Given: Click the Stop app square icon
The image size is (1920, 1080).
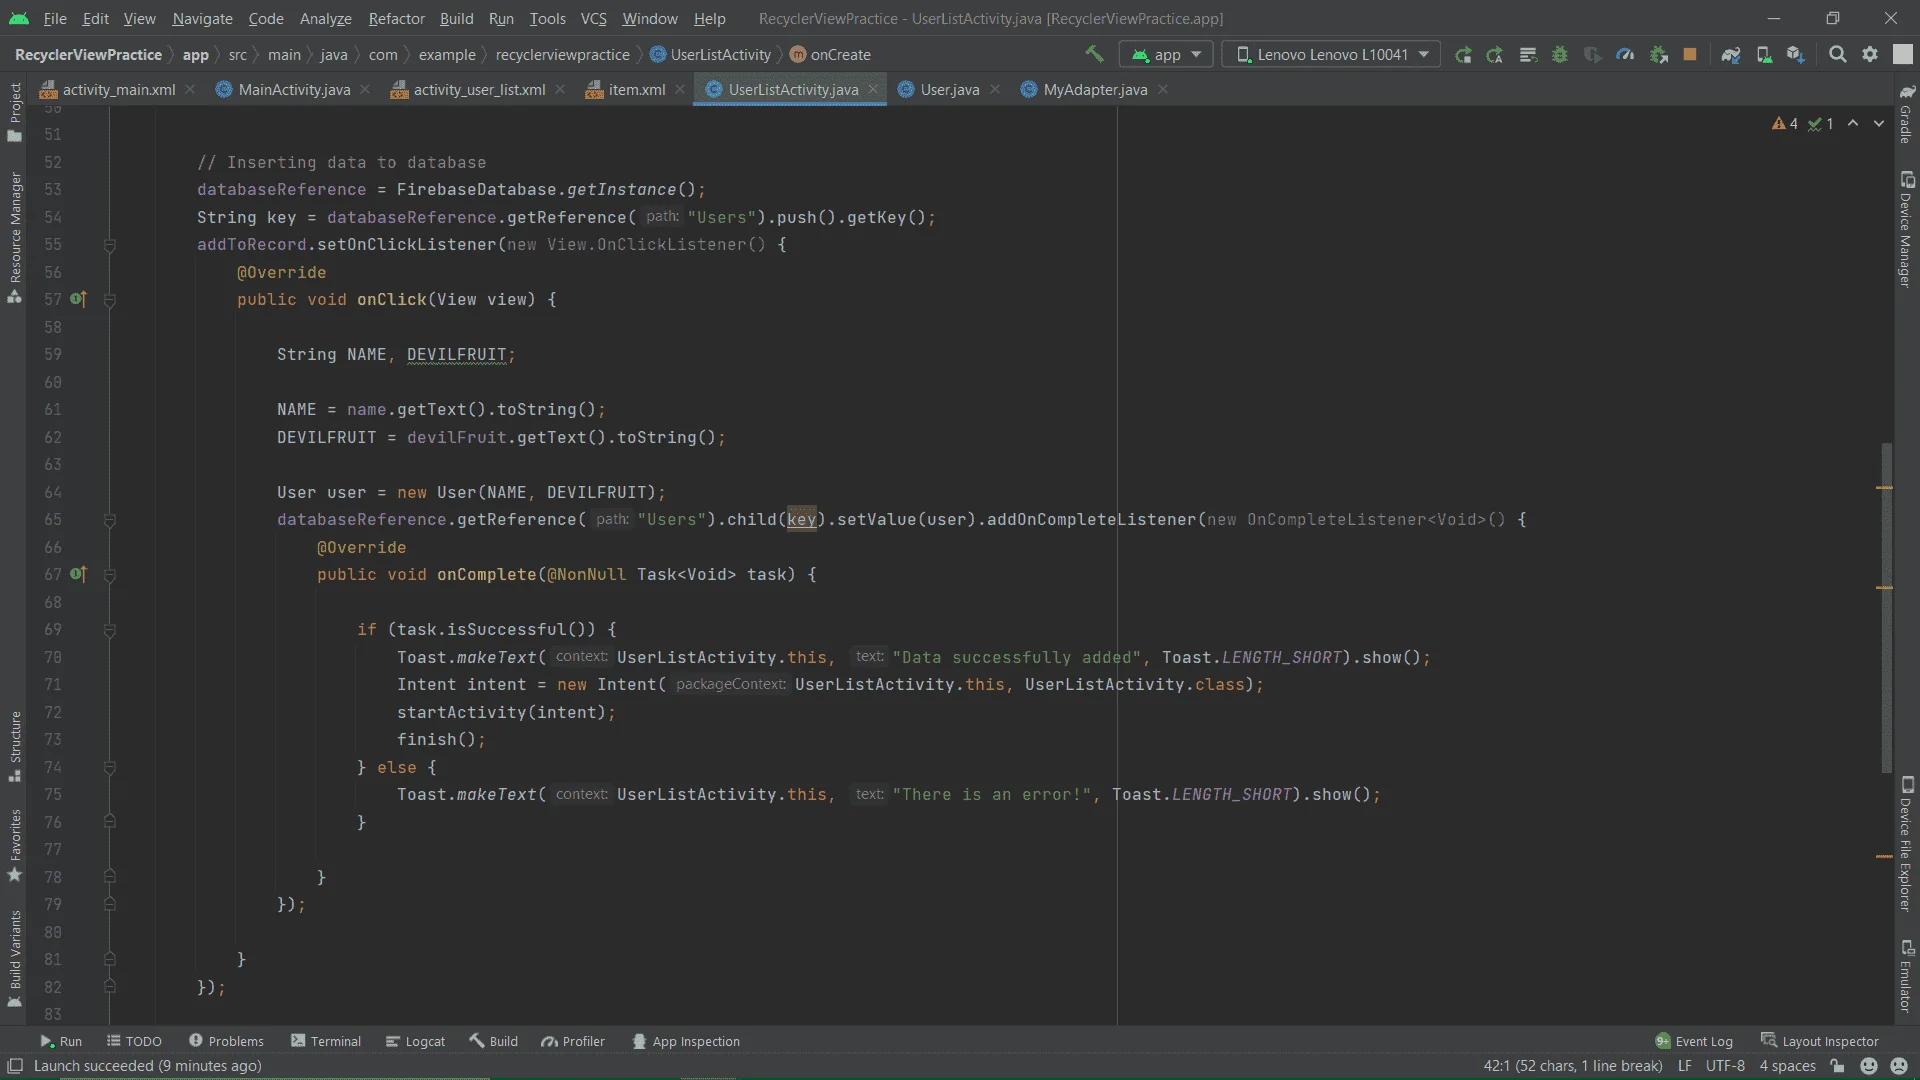Looking at the screenshot, I should 1690,54.
